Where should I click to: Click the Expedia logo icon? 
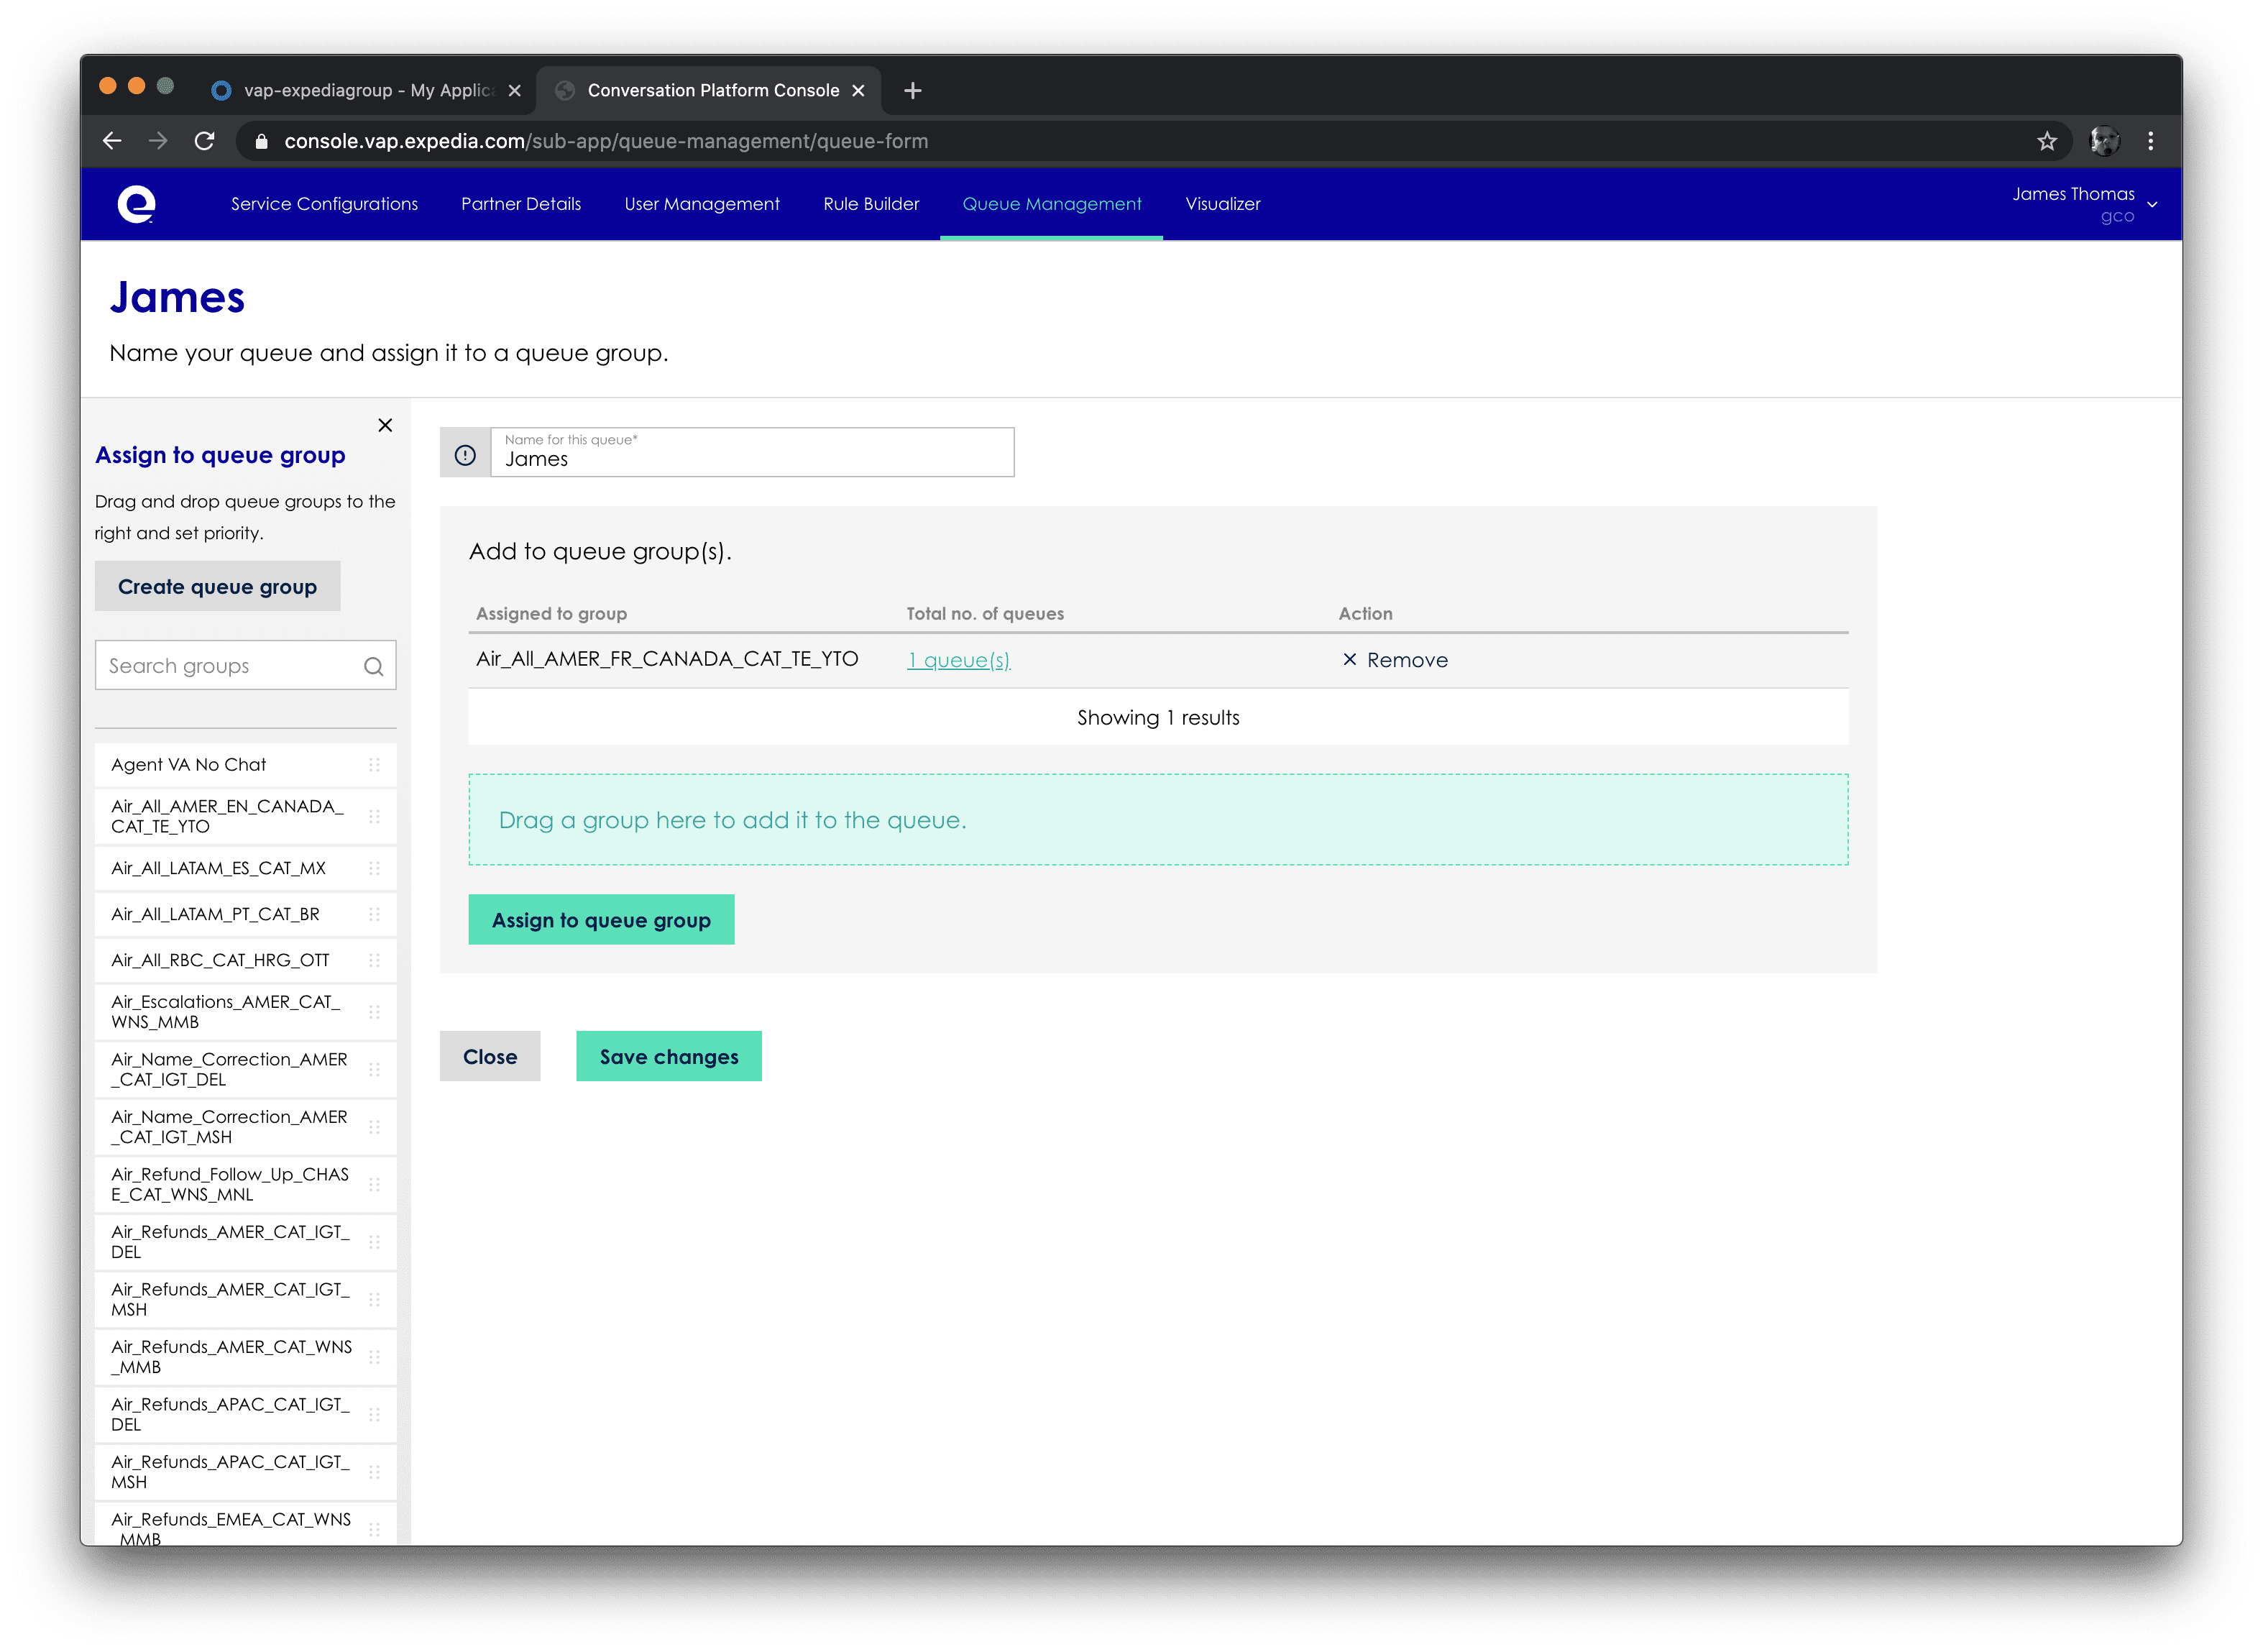pyautogui.click(x=137, y=203)
